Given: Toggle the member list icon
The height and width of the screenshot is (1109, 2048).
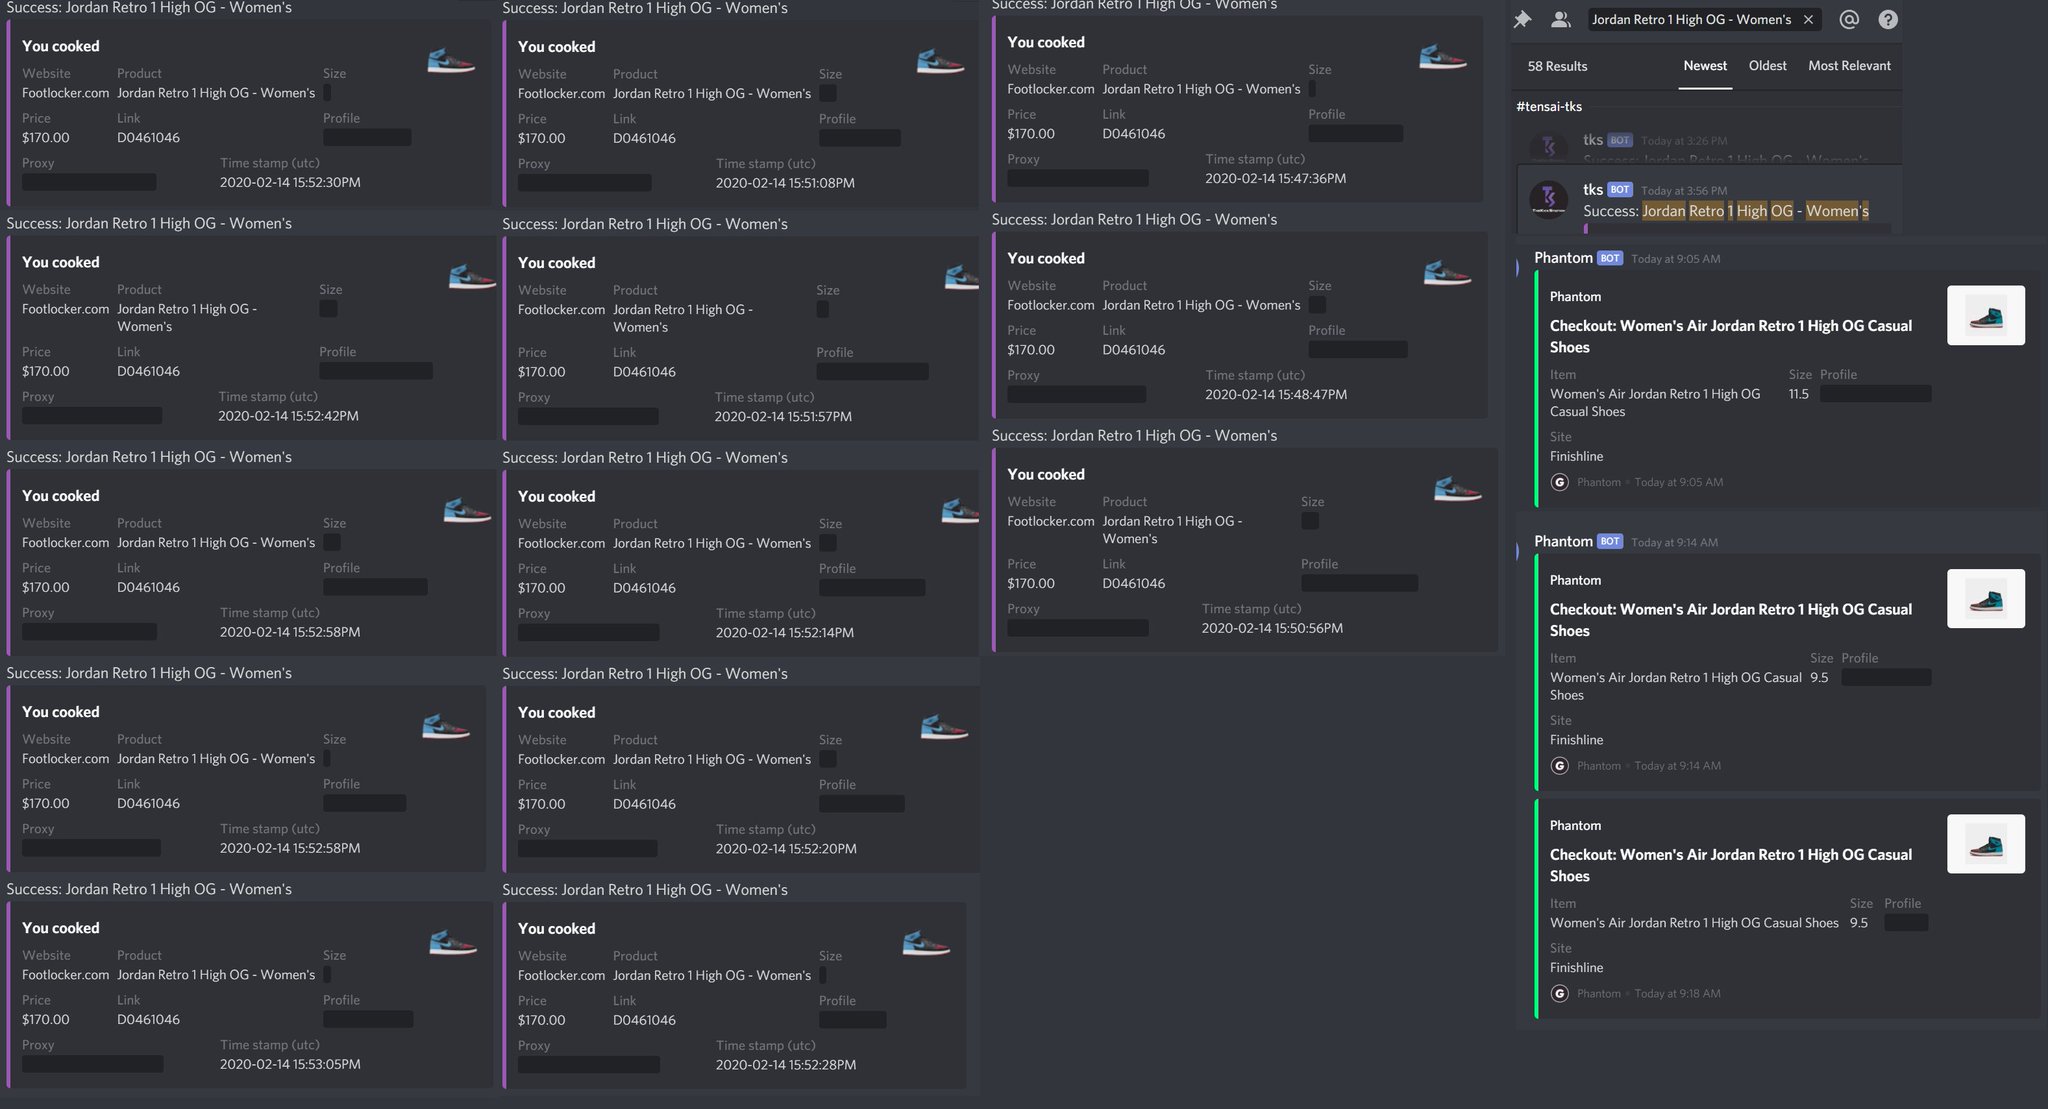Looking at the screenshot, I should point(1560,19).
